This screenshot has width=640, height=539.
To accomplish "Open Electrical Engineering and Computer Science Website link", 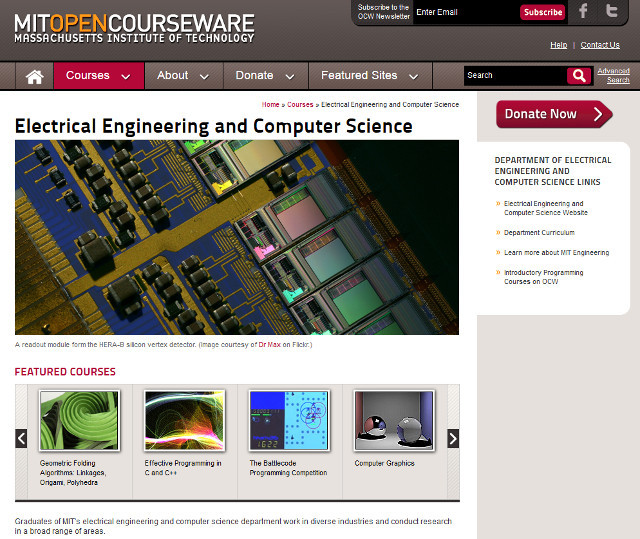I will click(x=545, y=208).
